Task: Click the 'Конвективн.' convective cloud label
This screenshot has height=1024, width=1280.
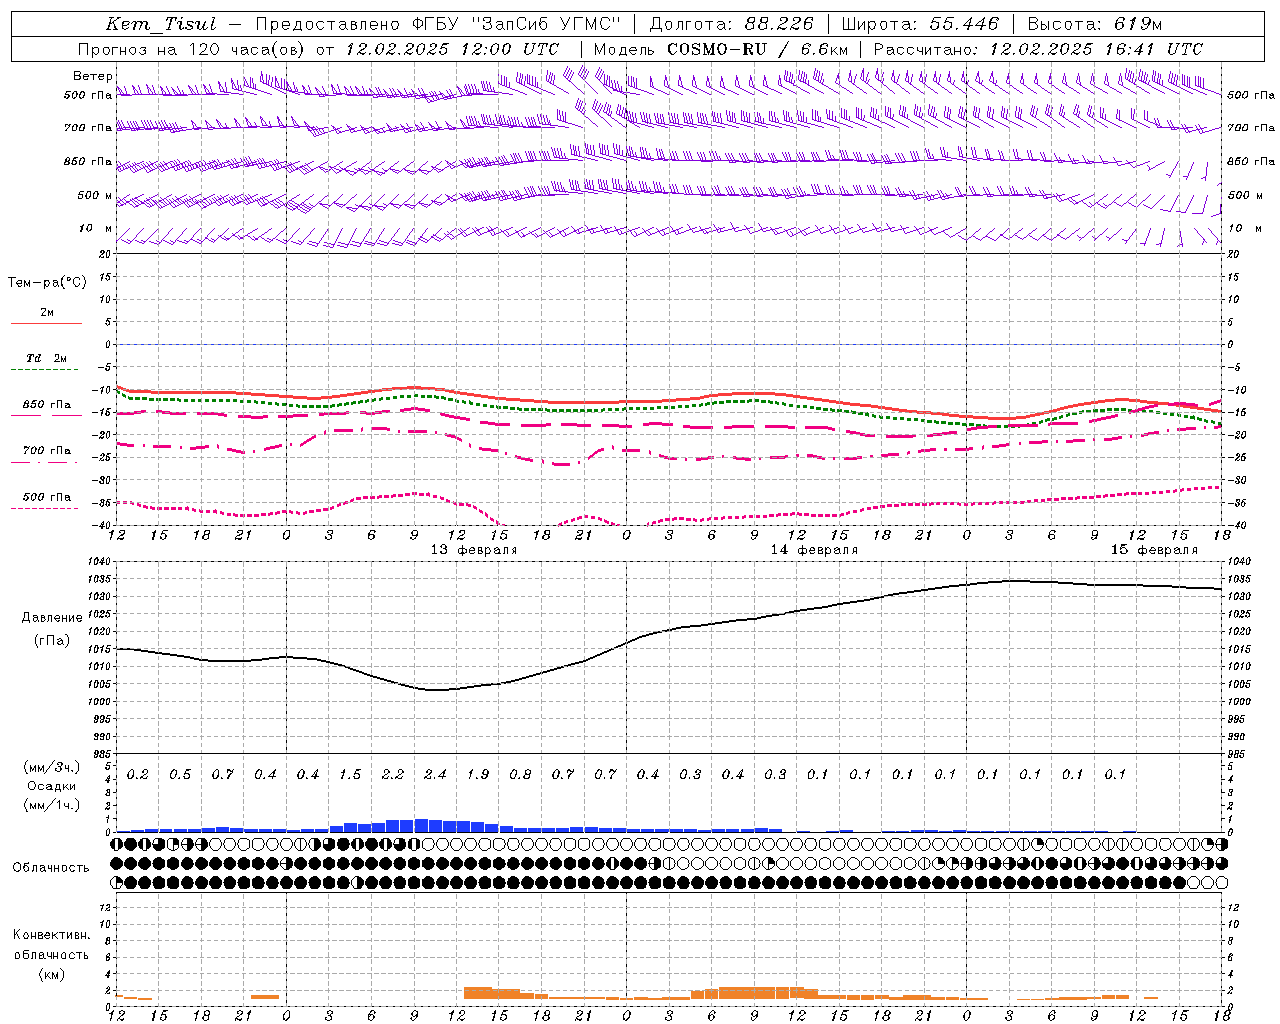Action: (x=51, y=935)
